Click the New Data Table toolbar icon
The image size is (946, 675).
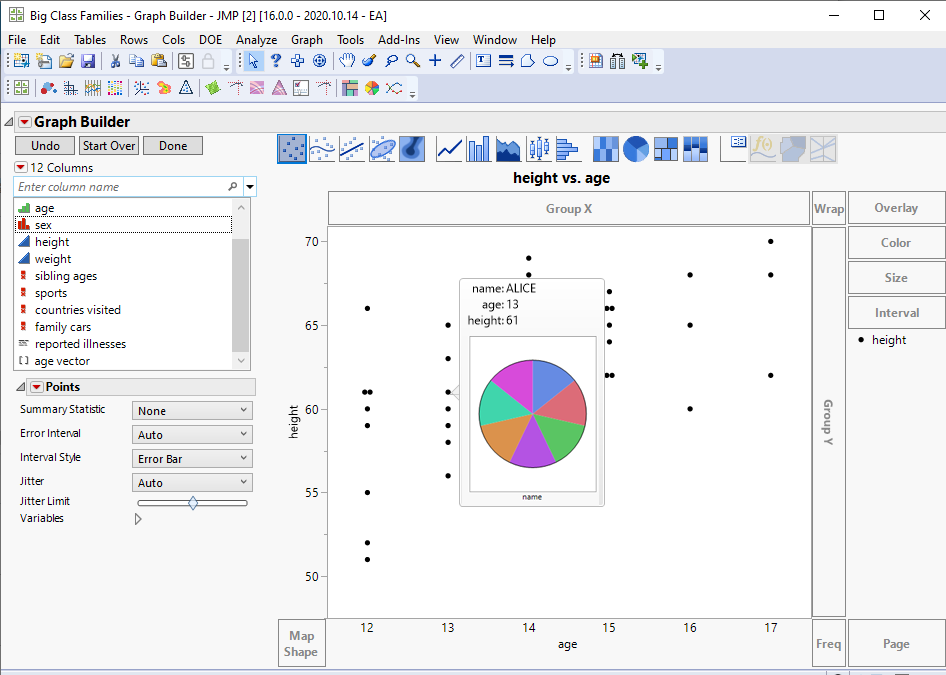[x=21, y=61]
